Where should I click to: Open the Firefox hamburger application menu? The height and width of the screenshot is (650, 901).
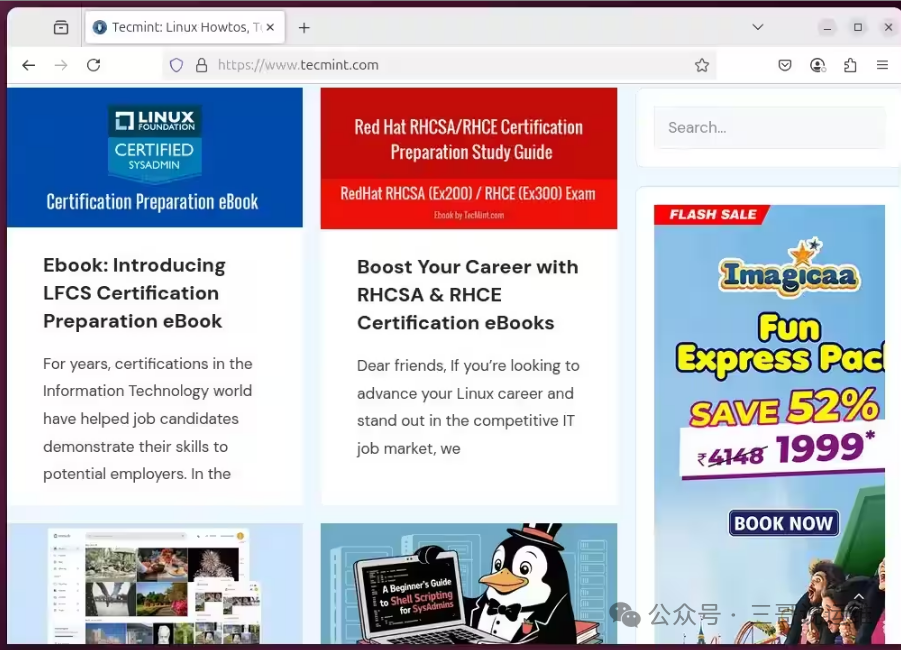pyautogui.click(x=882, y=65)
